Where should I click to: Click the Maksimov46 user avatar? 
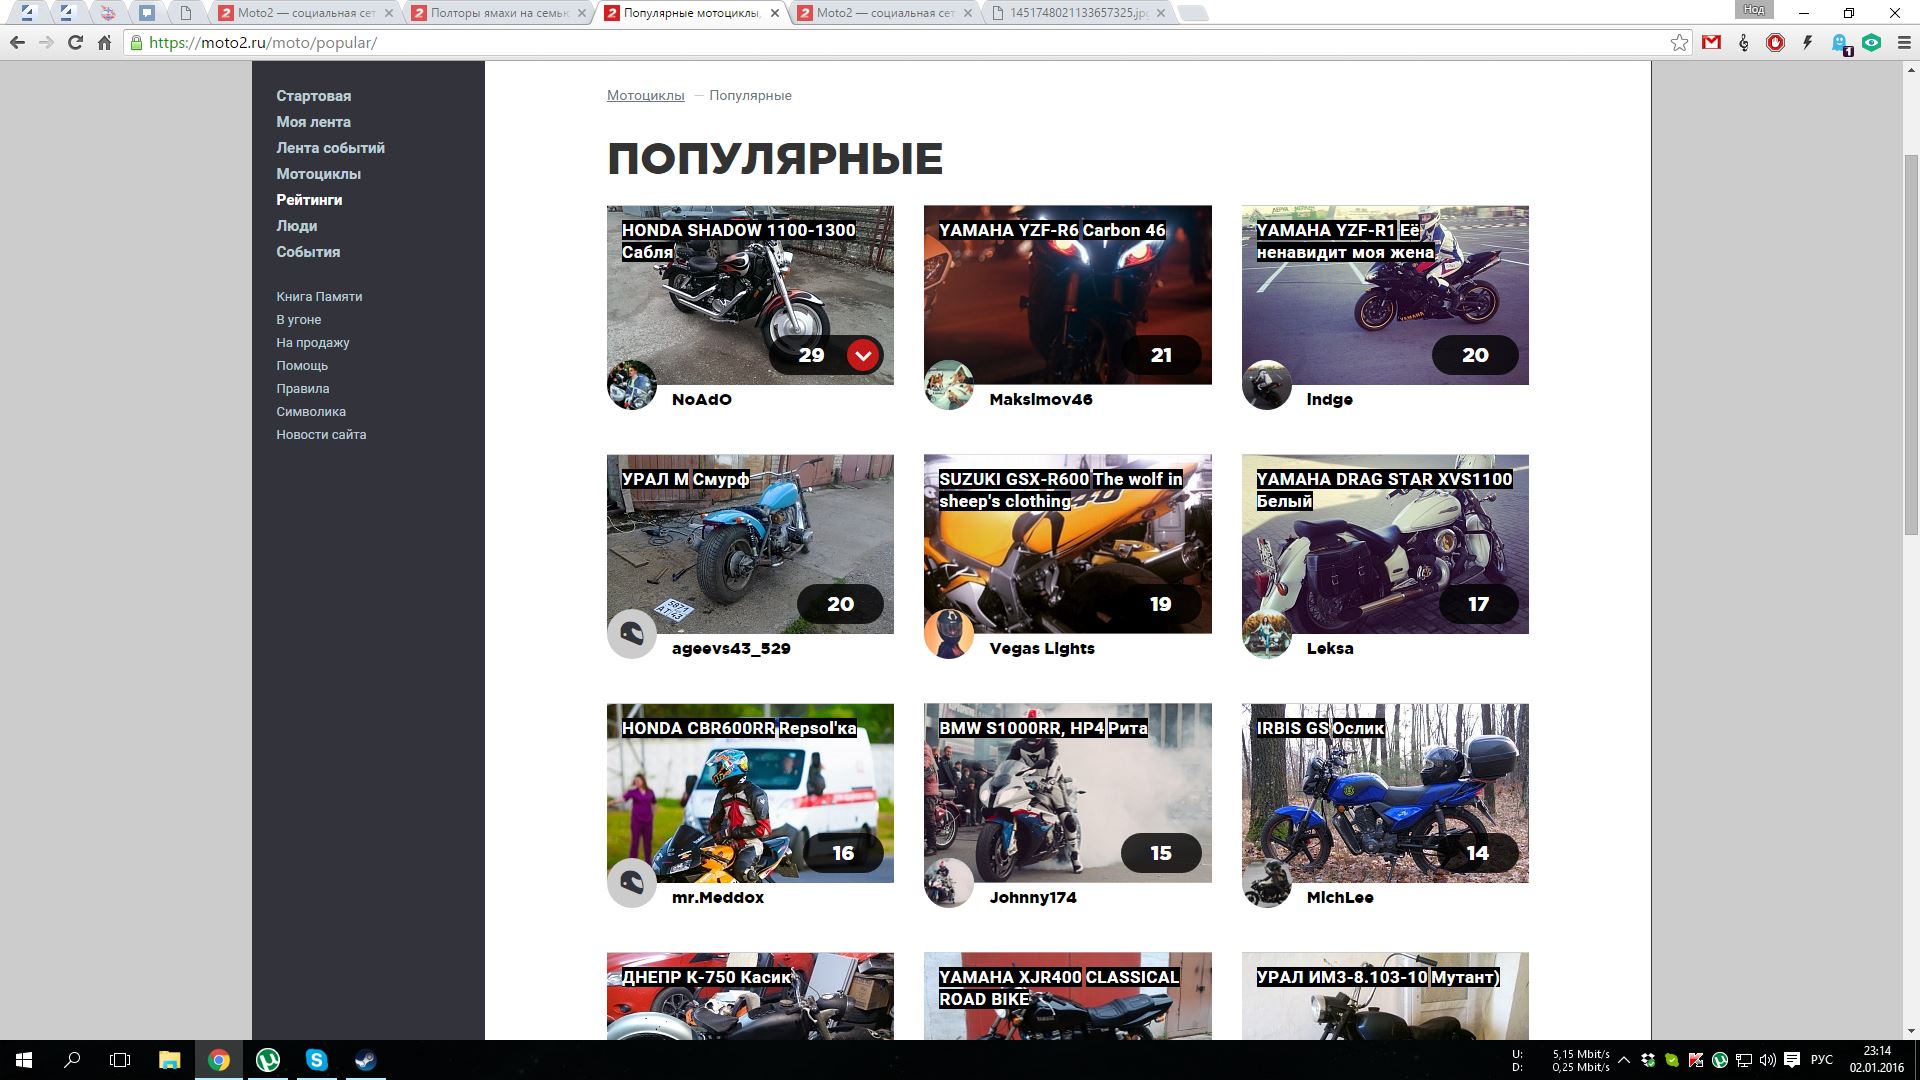click(x=949, y=385)
